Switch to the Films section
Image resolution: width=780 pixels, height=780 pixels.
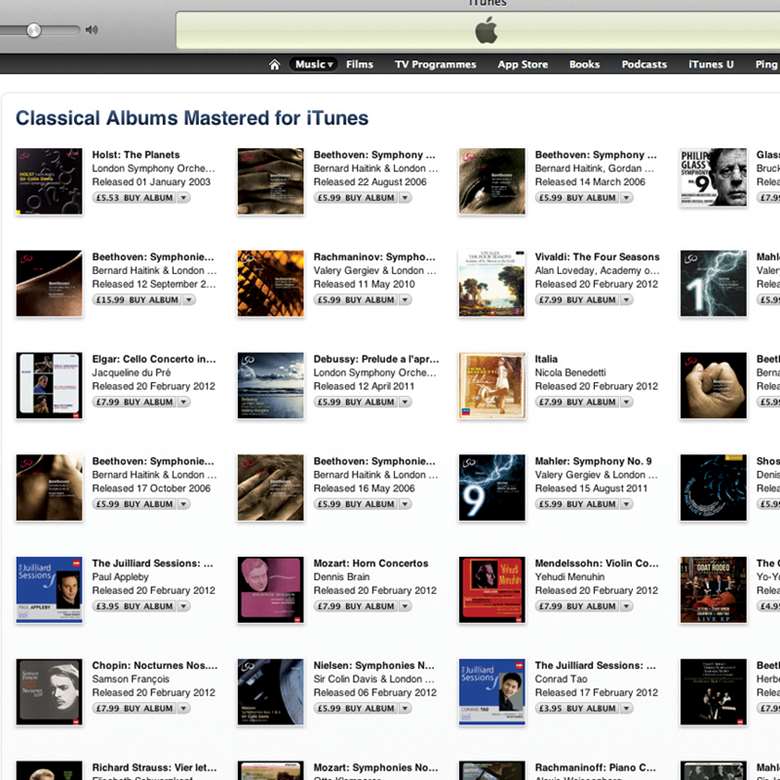(x=359, y=64)
